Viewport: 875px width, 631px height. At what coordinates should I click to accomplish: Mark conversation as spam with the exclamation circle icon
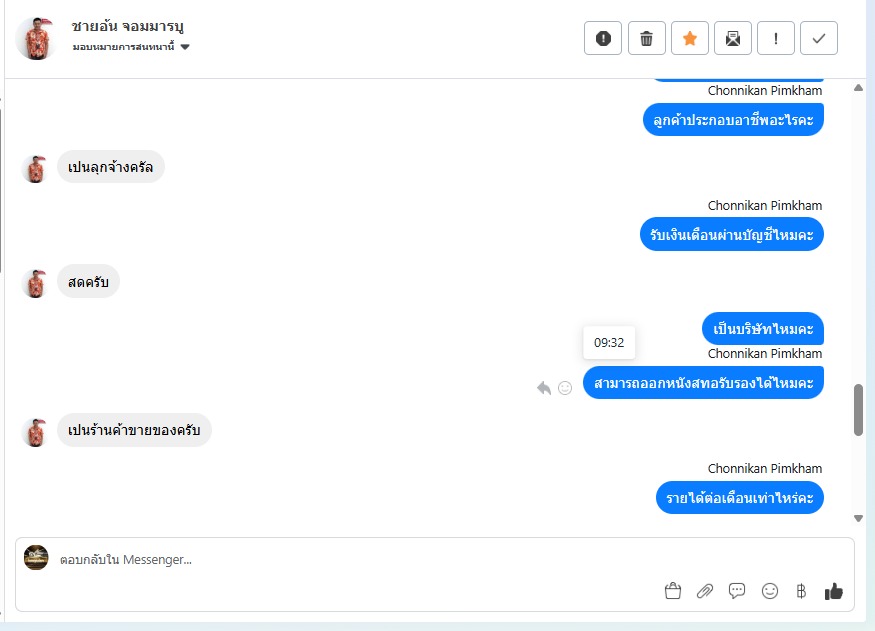[603, 38]
